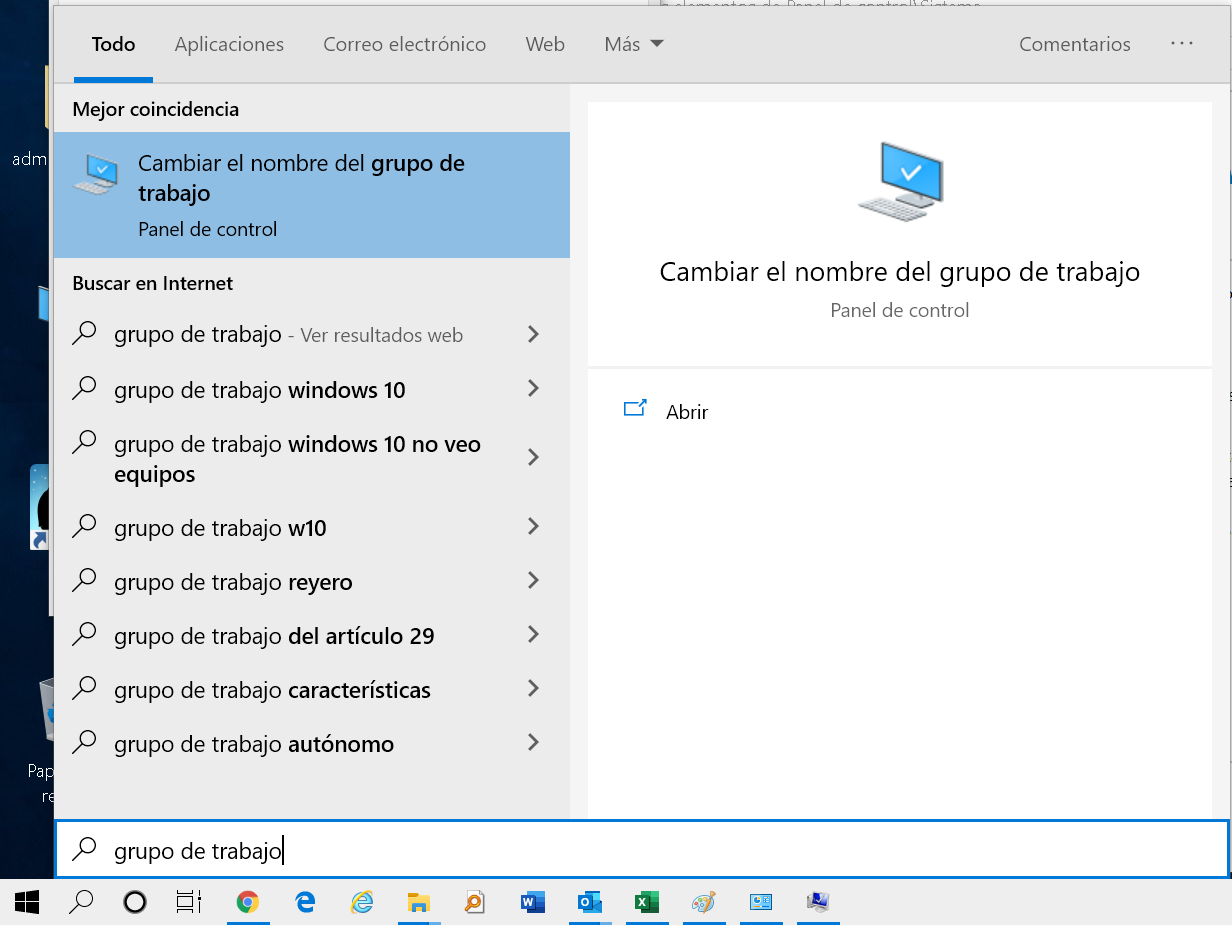Send Comentarios feedback
Screen dimensions: 1232x935
[1074, 44]
